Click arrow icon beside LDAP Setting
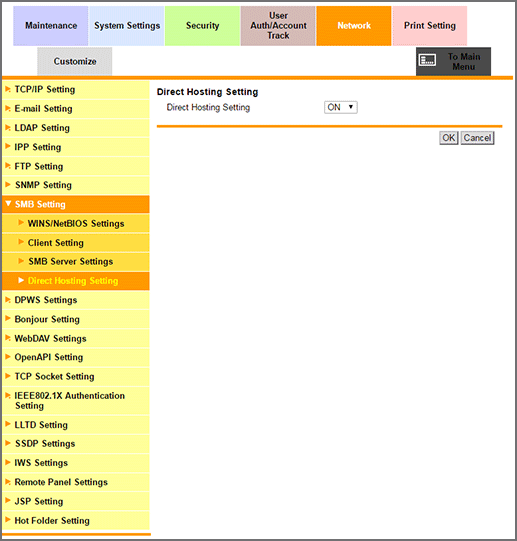Image resolution: width=517 pixels, height=541 pixels. (8, 128)
